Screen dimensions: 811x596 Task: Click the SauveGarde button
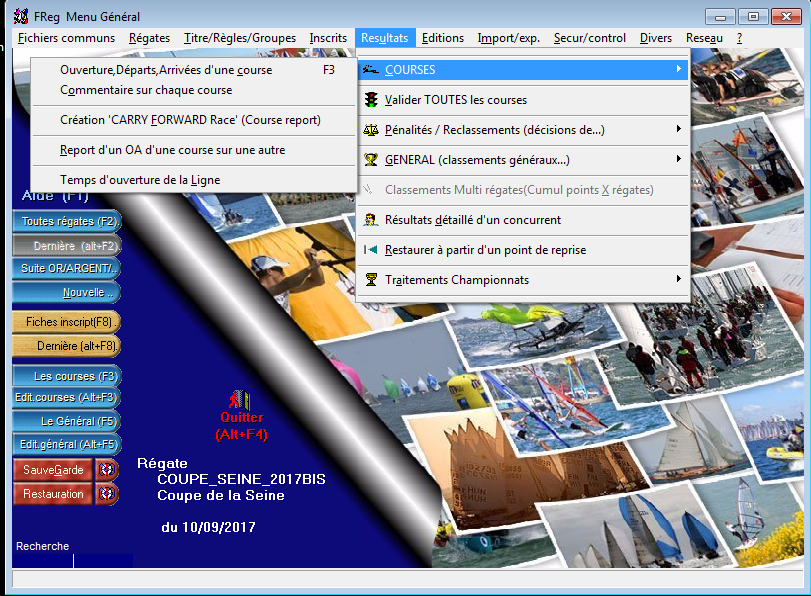tap(53, 470)
